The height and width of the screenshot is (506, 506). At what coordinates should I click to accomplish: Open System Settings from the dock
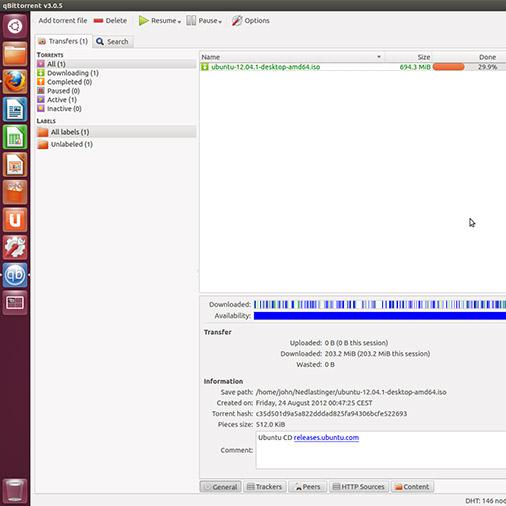tap(15, 247)
